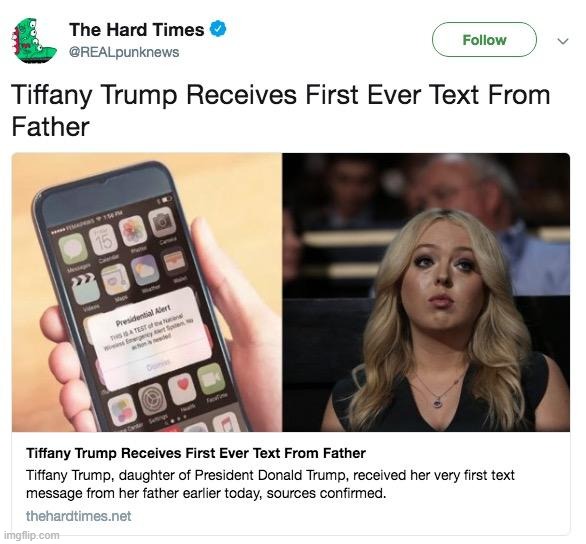Click the Calendar icon showing 15
586x544 pixels.
point(103,240)
